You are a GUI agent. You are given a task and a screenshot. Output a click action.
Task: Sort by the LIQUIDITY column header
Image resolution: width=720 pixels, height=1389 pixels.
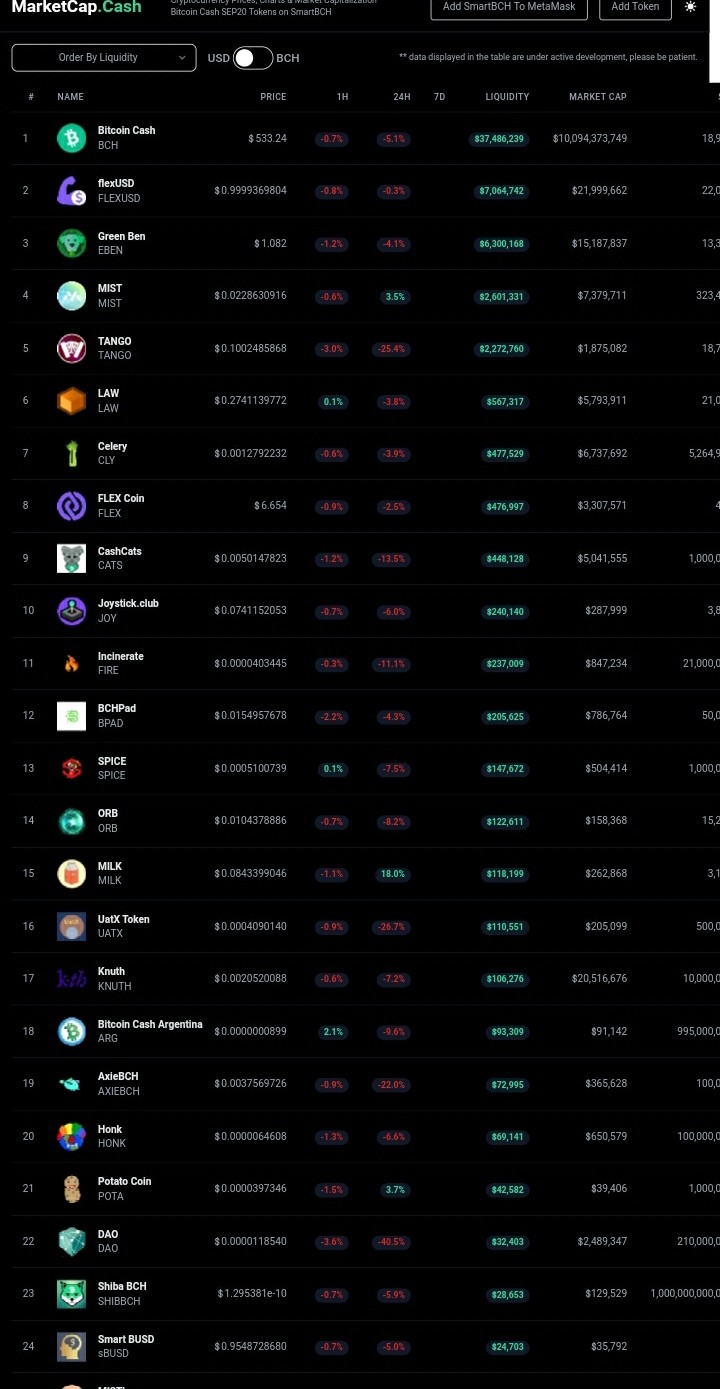[507, 97]
